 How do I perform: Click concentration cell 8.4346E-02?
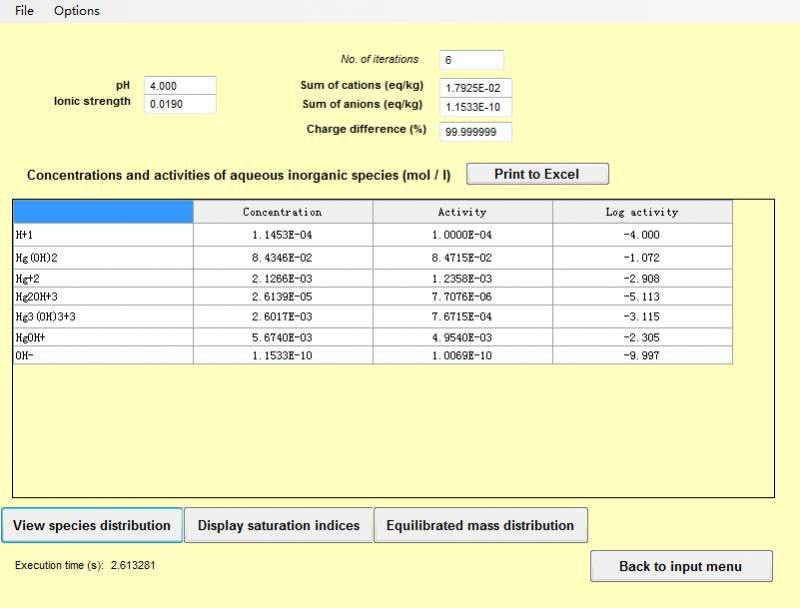pos(283,258)
